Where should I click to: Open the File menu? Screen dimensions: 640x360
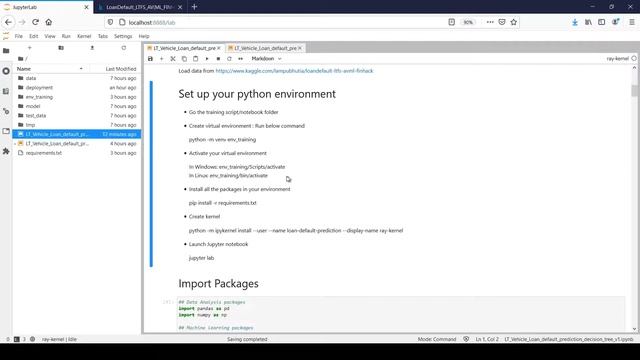pyautogui.click(x=19, y=36)
